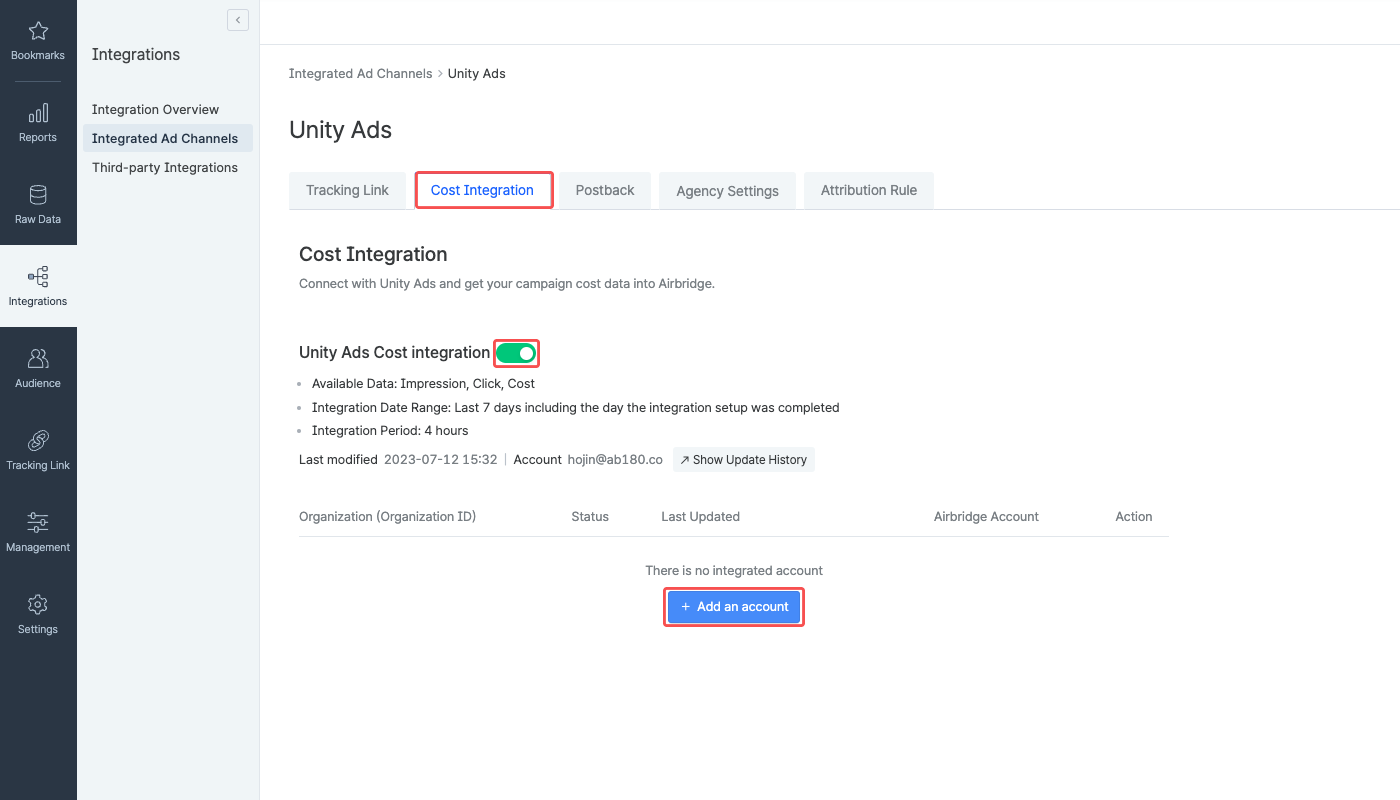Open Integration Overview in the menu
Screen dimensions: 1400x800
pos(155,109)
